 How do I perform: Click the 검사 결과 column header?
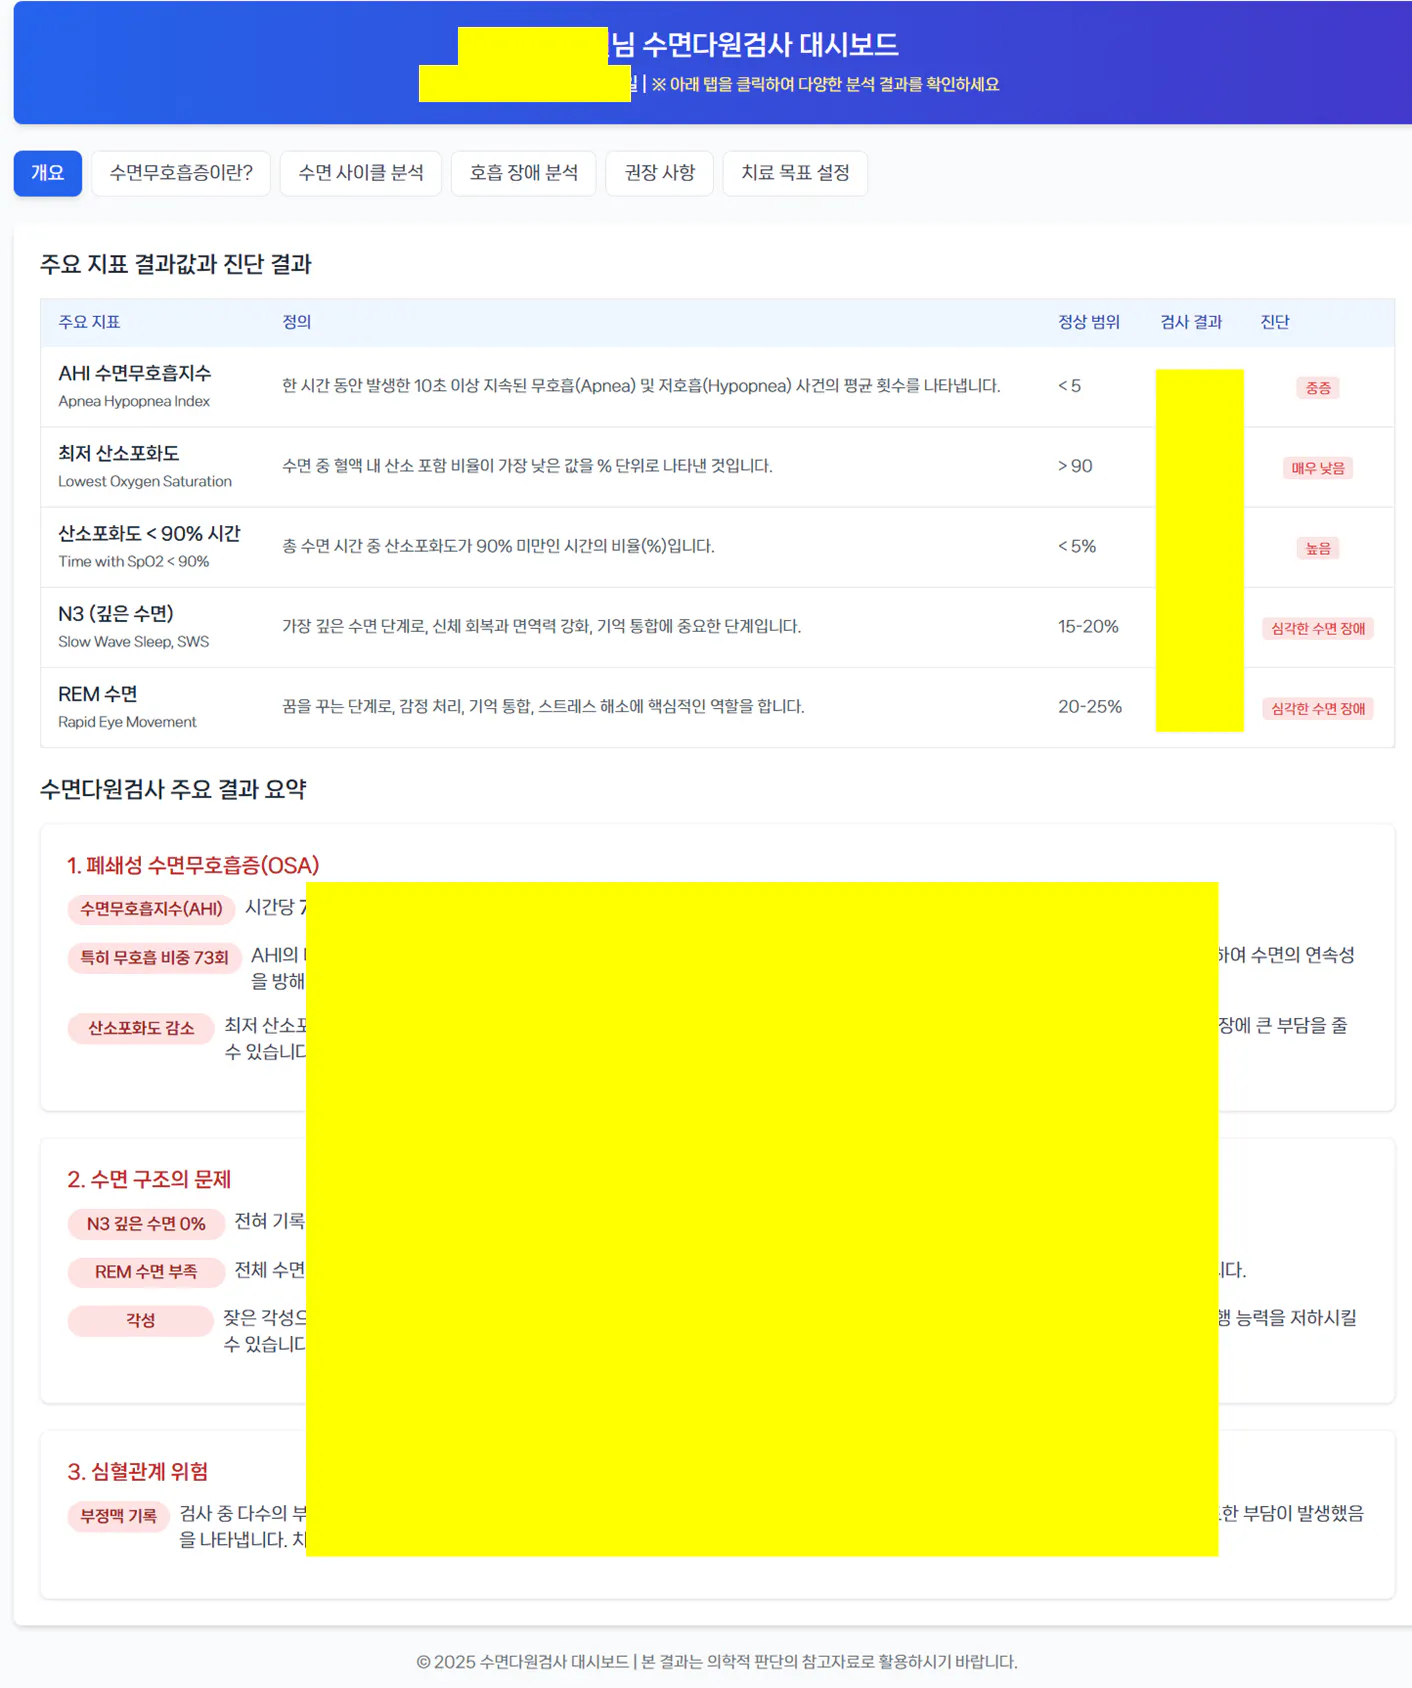pyautogui.click(x=1191, y=322)
